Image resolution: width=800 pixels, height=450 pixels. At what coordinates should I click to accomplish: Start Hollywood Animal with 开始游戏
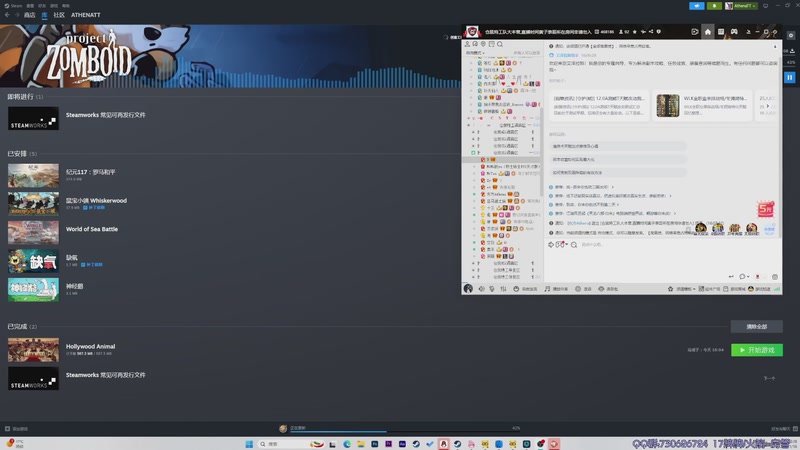(757, 350)
